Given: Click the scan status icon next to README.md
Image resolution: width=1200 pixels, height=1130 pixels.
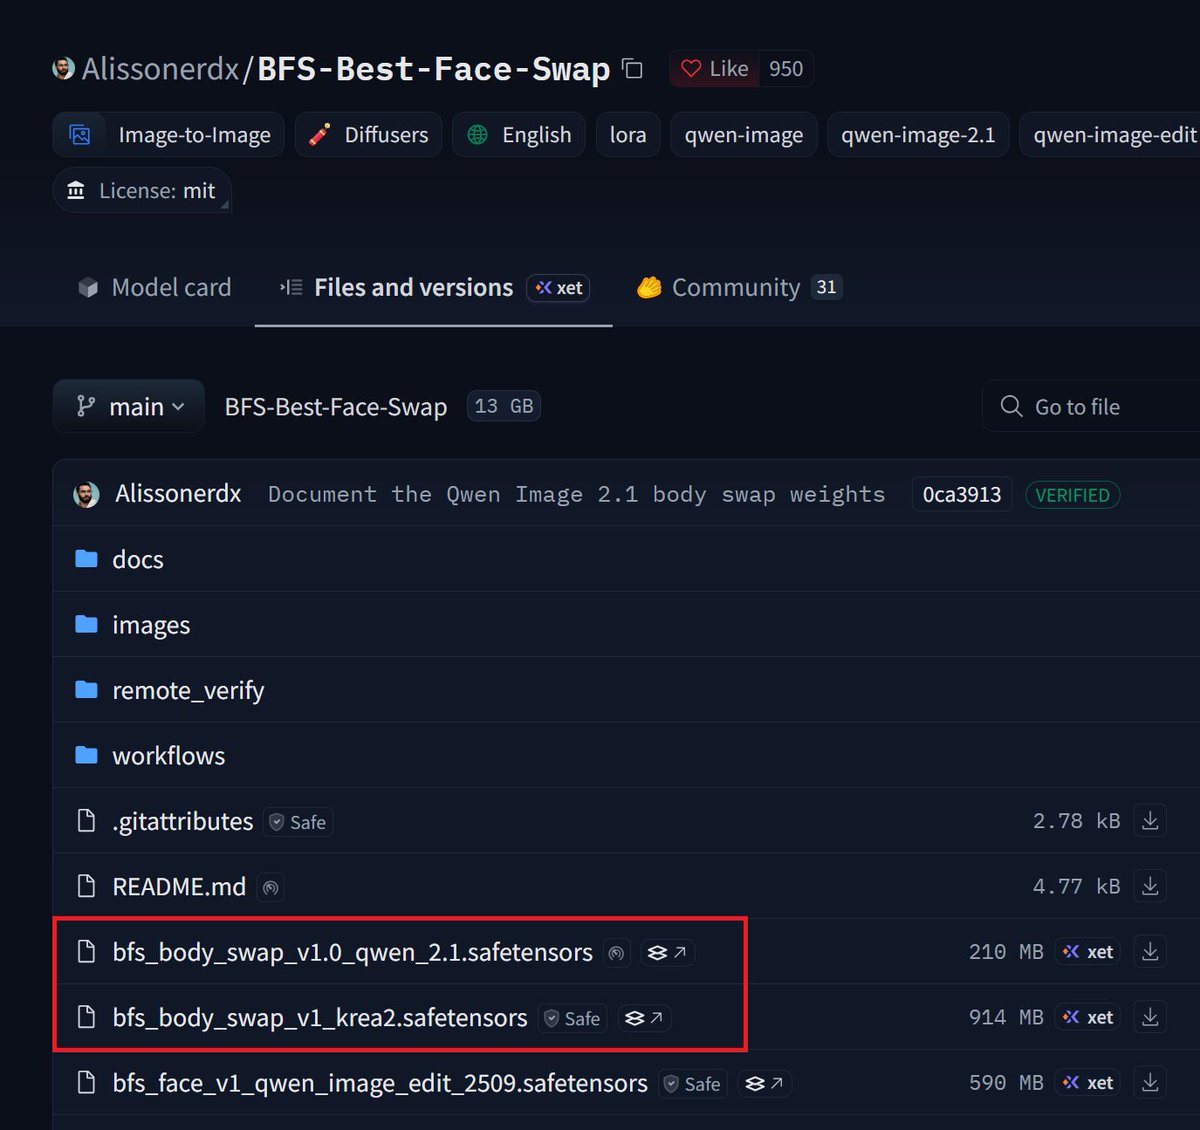Looking at the screenshot, I should [270, 887].
